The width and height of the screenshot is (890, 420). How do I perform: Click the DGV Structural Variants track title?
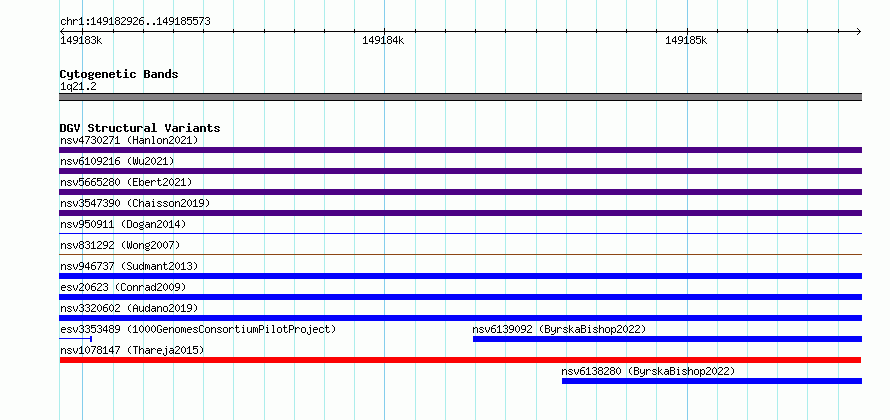pyautogui.click(x=140, y=128)
